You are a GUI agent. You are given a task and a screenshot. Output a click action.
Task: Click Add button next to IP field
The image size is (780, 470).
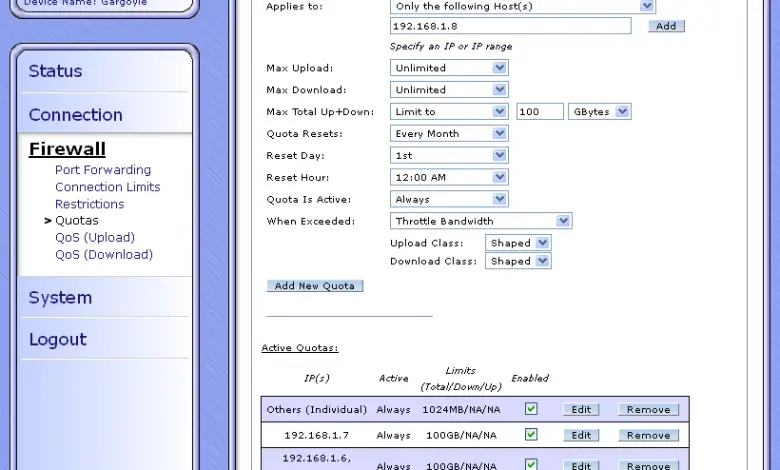point(666,26)
